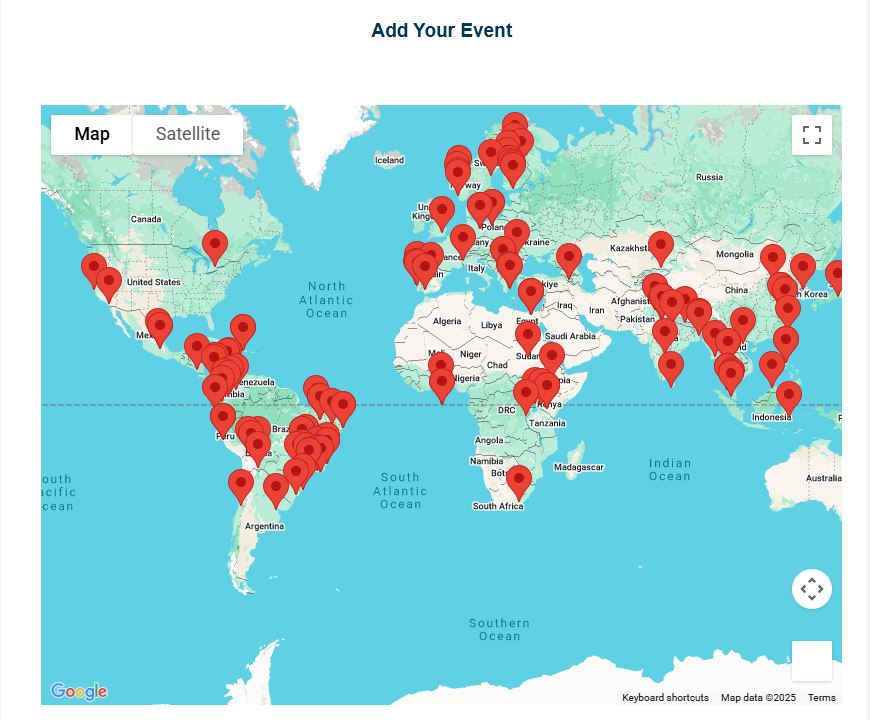This screenshot has width=870, height=720.
Task: Select the pin in Ethiopia near the Red Sea
Action: [x=552, y=359]
